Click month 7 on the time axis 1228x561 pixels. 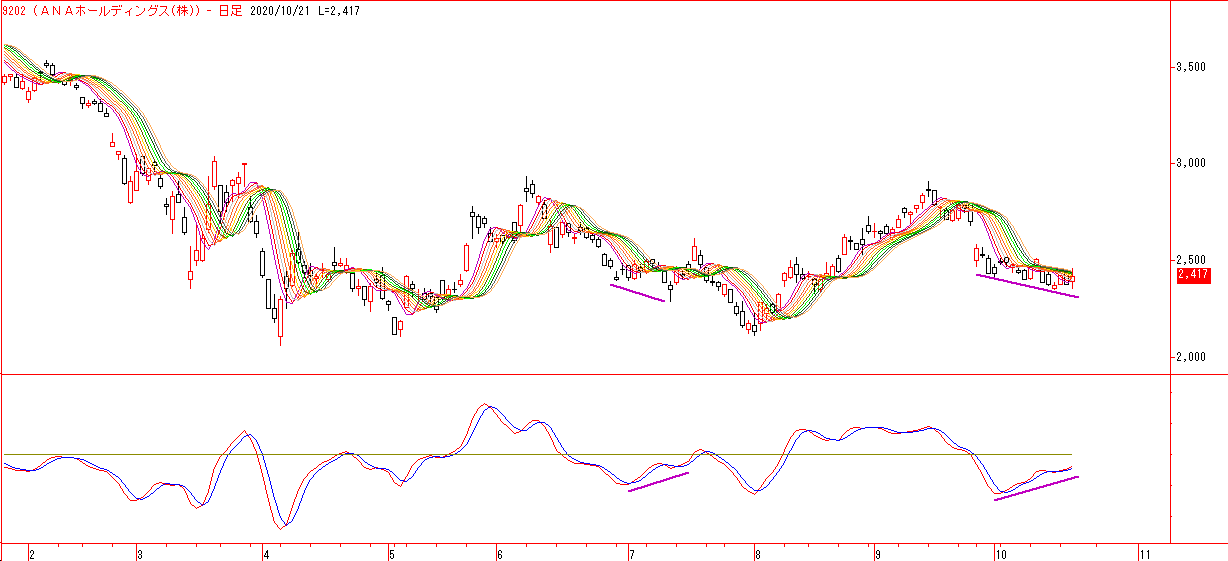coord(631,553)
